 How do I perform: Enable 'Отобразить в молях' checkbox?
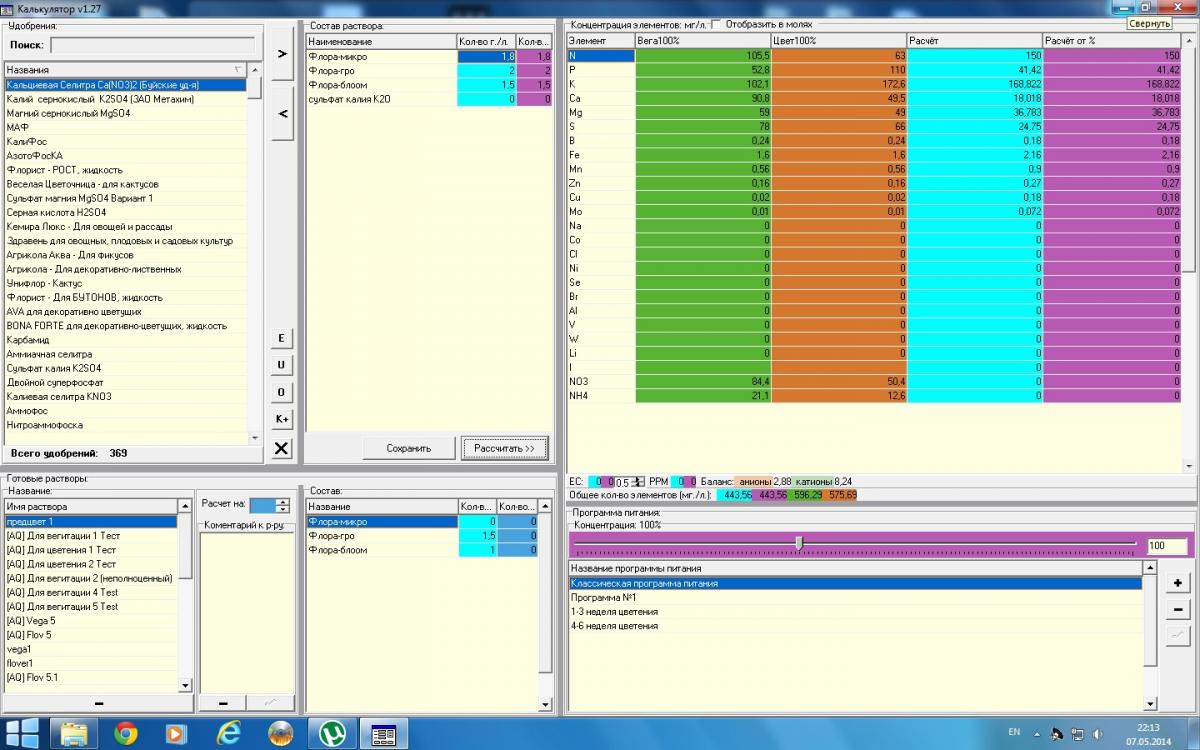(715, 24)
